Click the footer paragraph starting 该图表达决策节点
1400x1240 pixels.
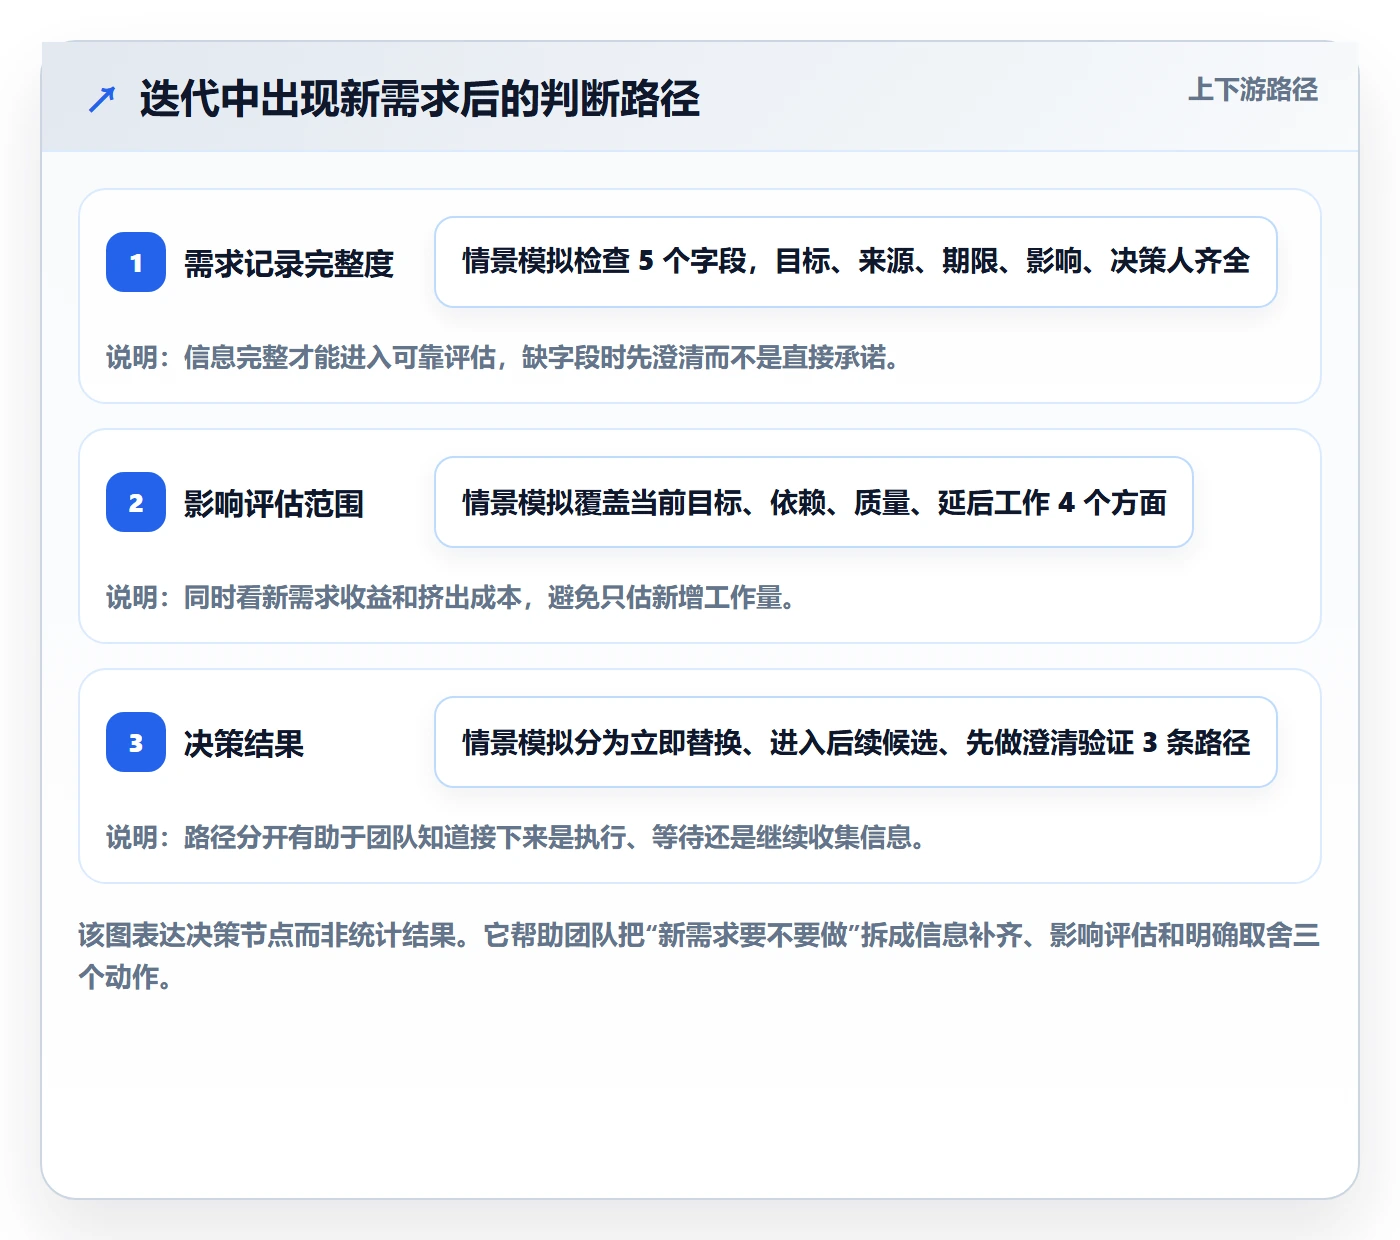[x=699, y=956]
